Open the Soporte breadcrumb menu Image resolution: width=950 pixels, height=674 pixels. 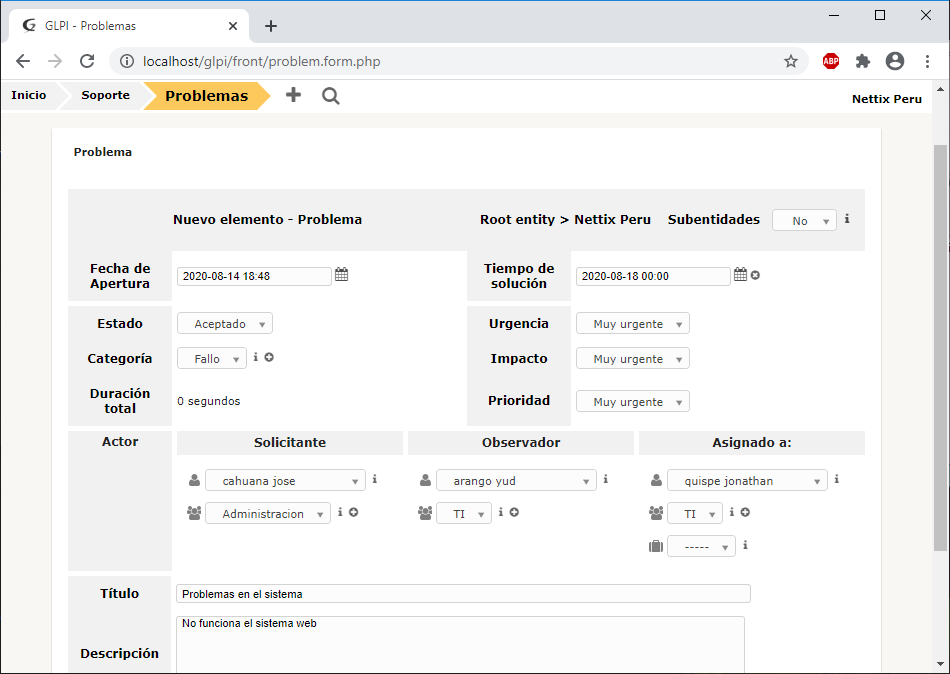[x=105, y=96]
